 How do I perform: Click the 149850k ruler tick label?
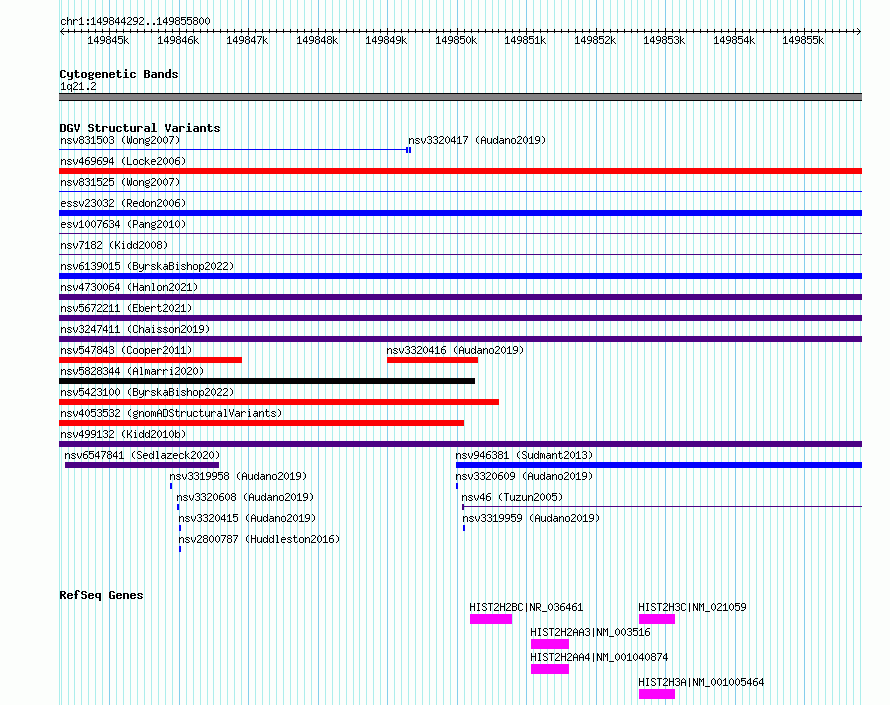point(456,40)
